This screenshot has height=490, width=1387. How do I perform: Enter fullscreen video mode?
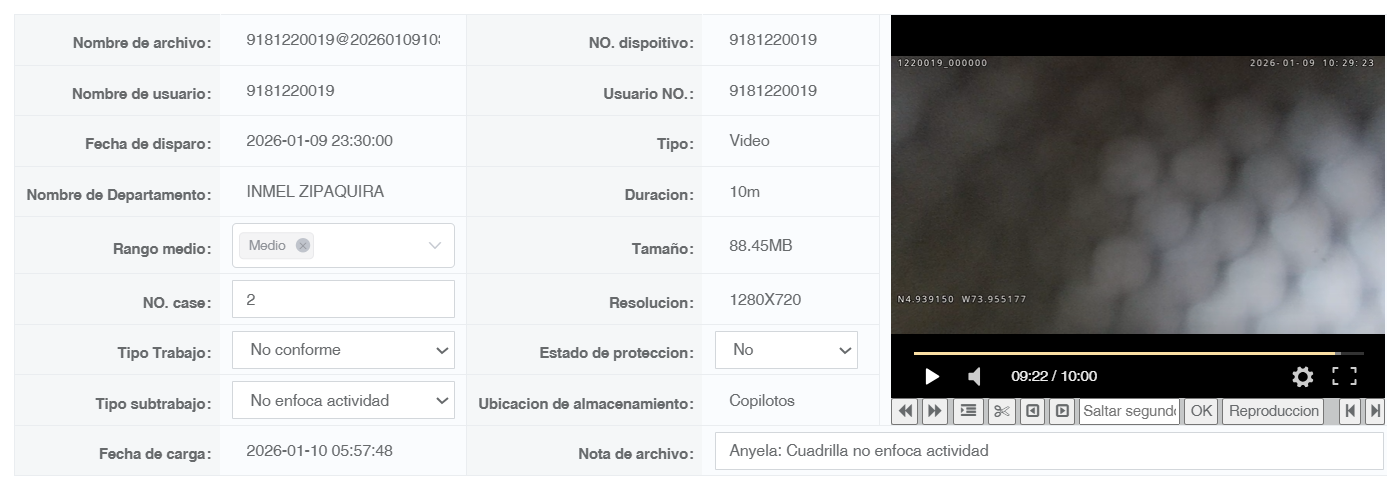[1345, 376]
